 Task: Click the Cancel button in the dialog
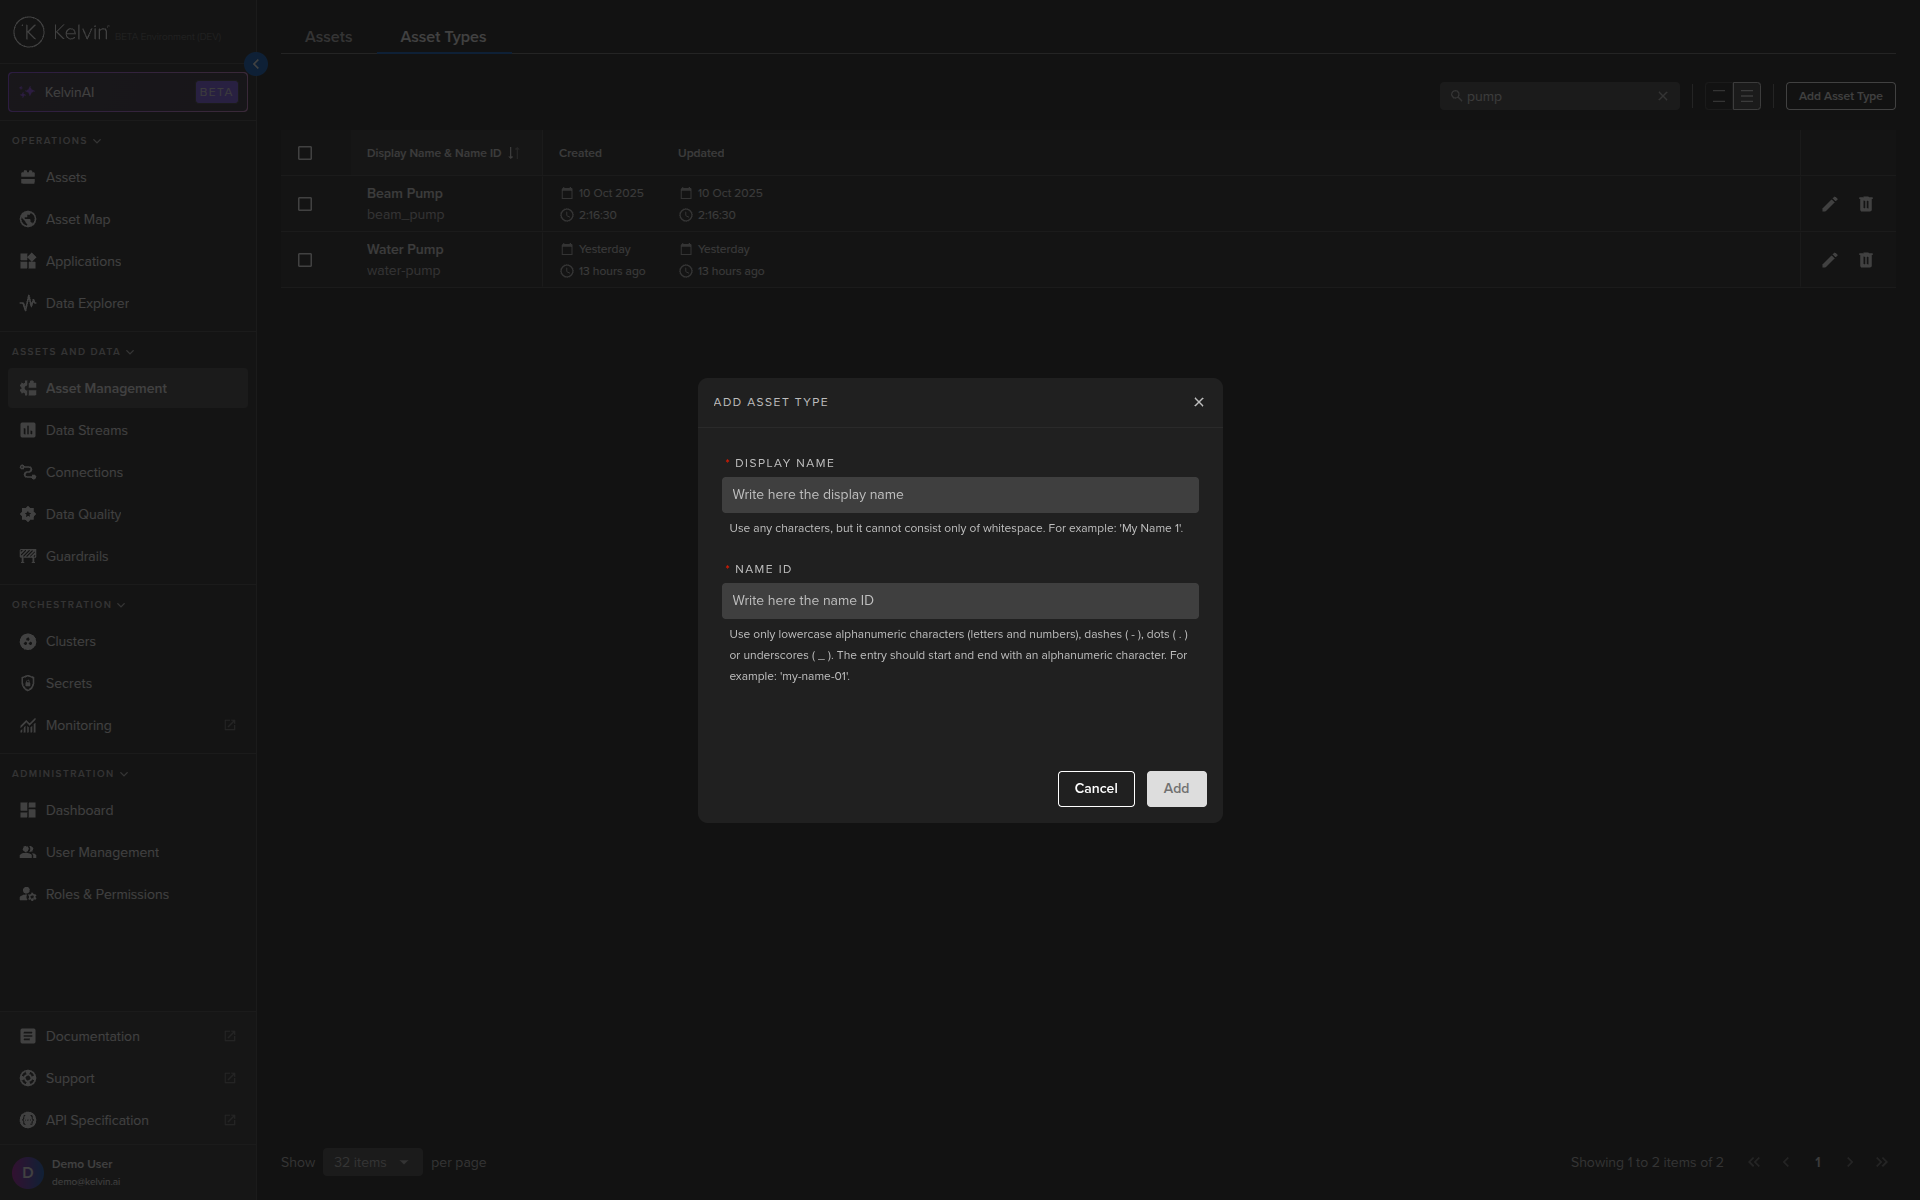tap(1095, 788)
